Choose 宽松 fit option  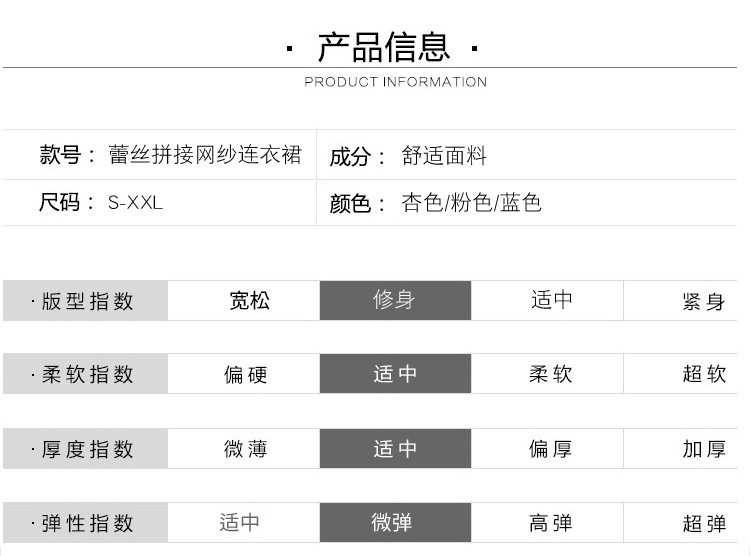(249, 301)
